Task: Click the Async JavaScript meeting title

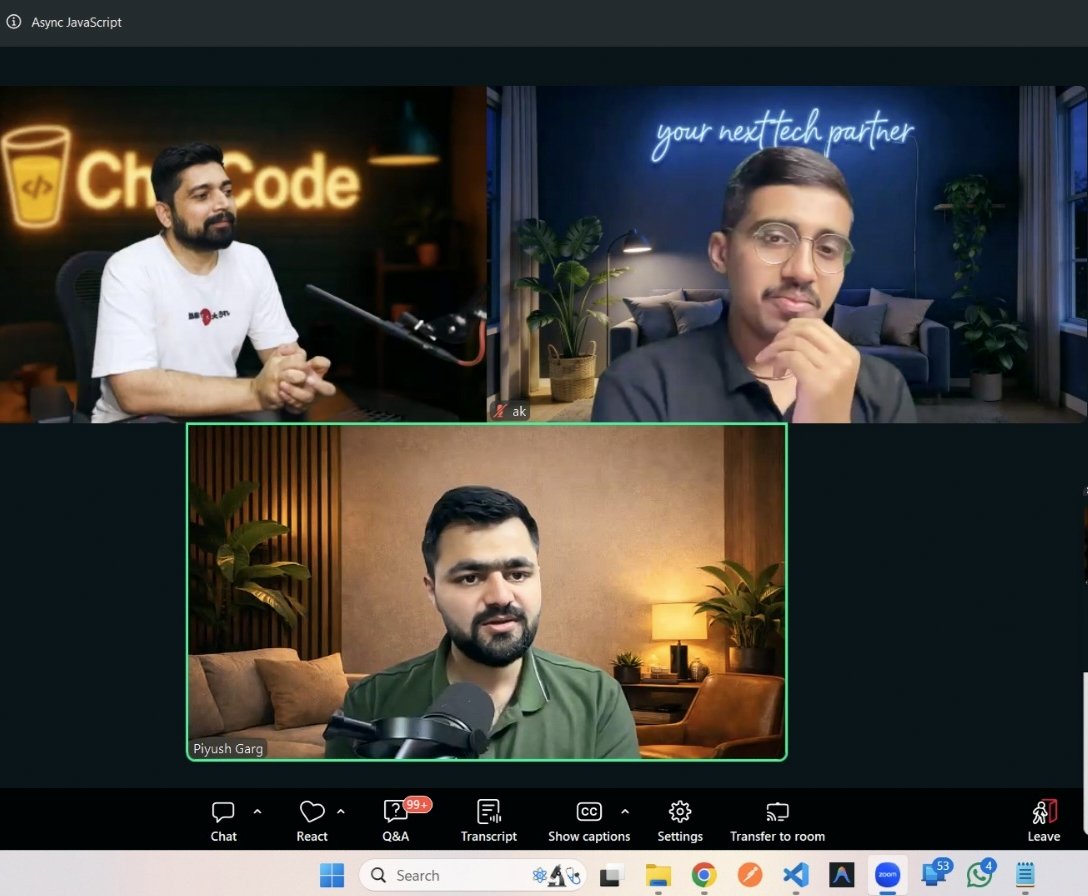Action: 76,22
